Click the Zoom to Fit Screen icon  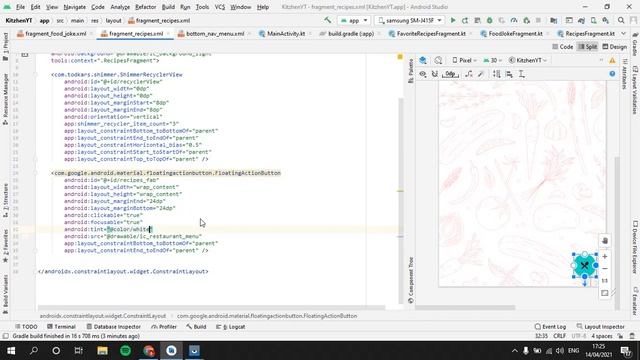[605, 293]
